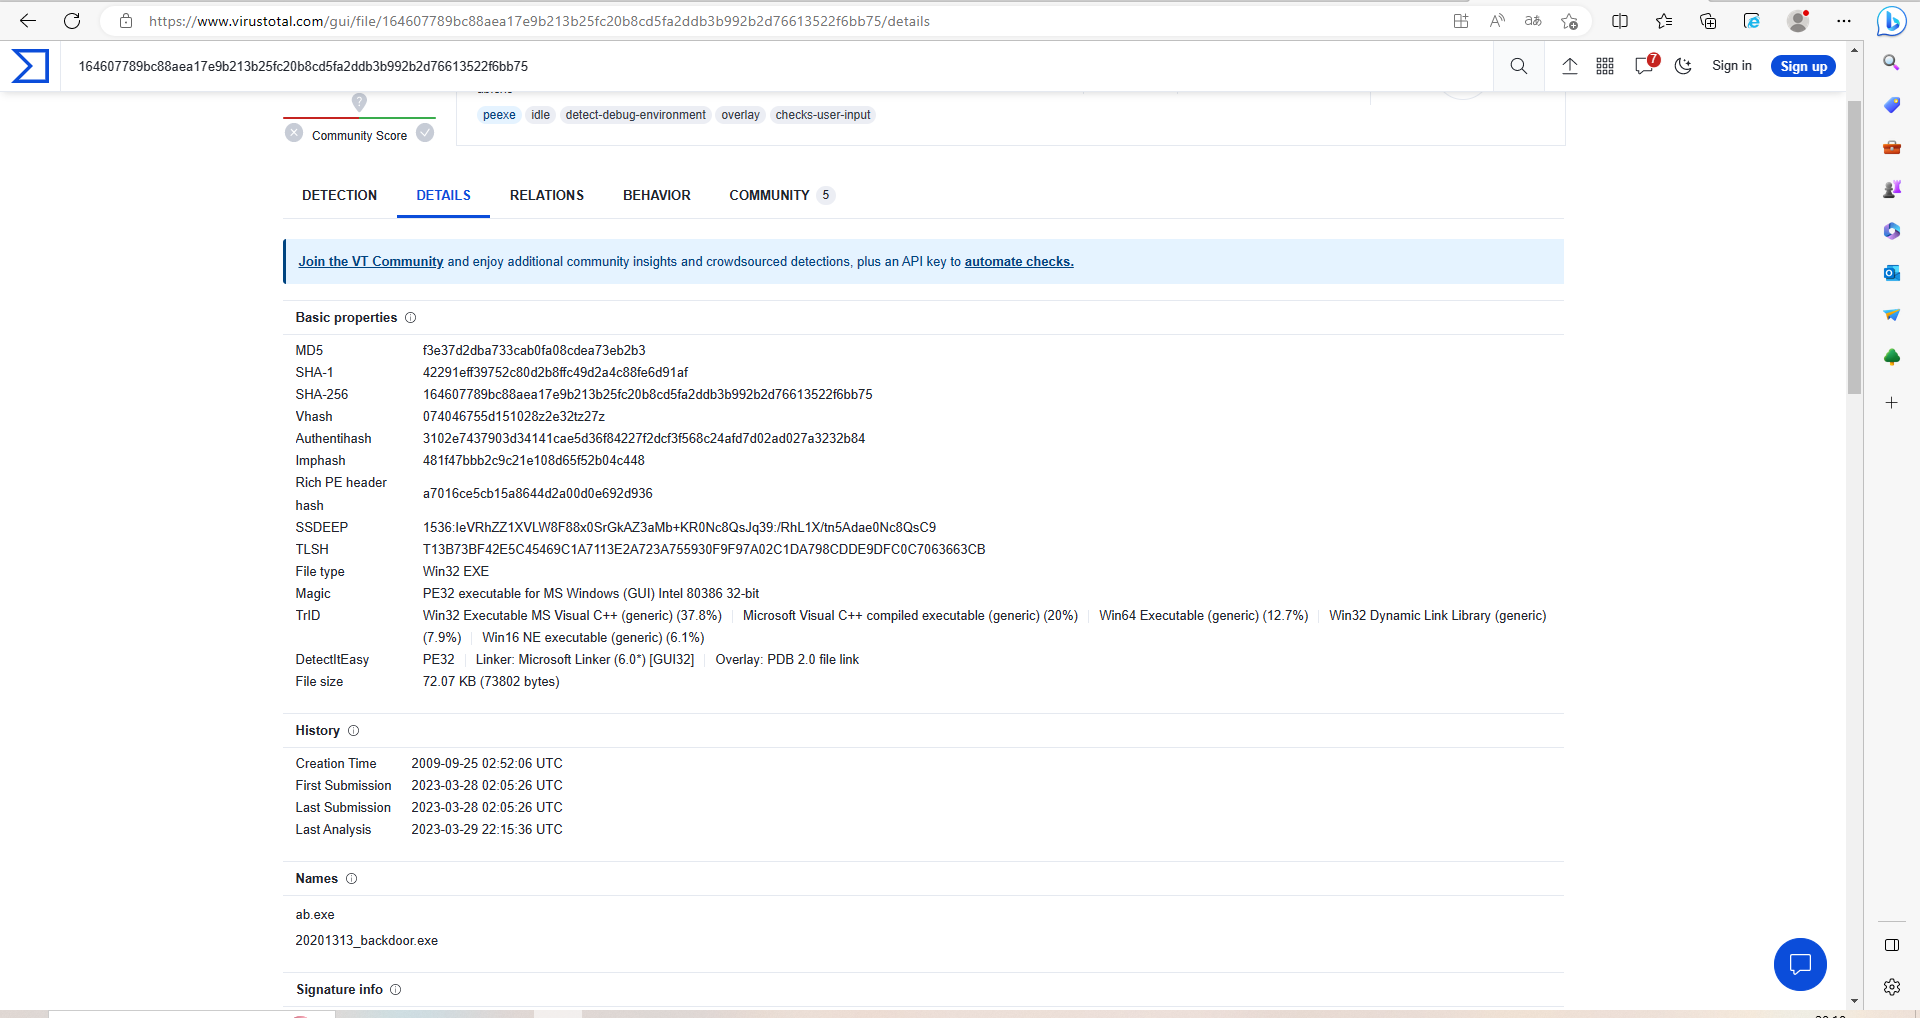This screenshot has height=1018, width=1920.
Task: Add this page to favorites
Action: 1569,21
